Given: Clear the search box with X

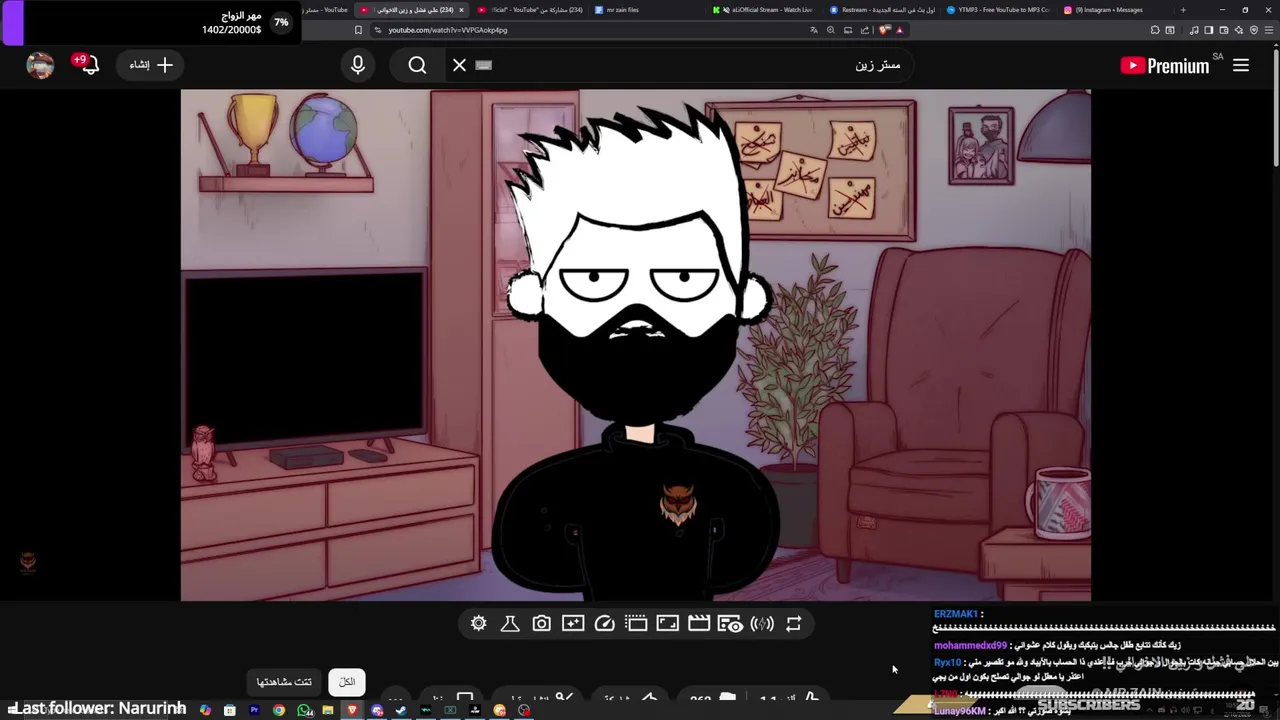Looking at the screenshot, I should [459, 65].
